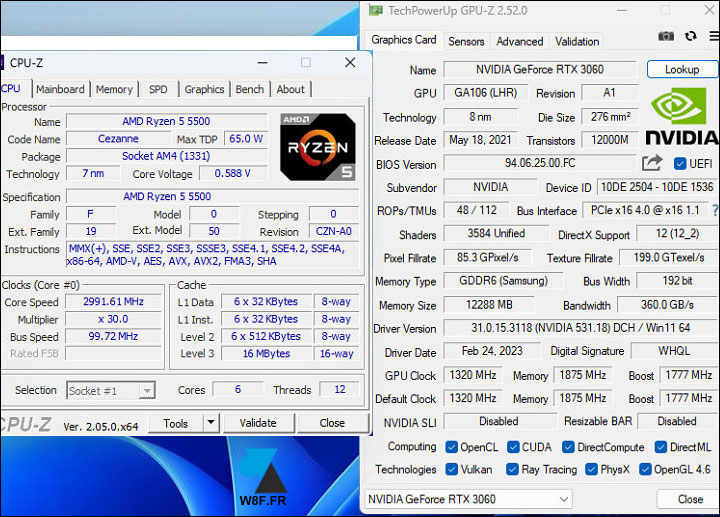Click Max TDP value 65.0 W
The height and width of the screenshot is (517, 720).
[x=246, y=139]
